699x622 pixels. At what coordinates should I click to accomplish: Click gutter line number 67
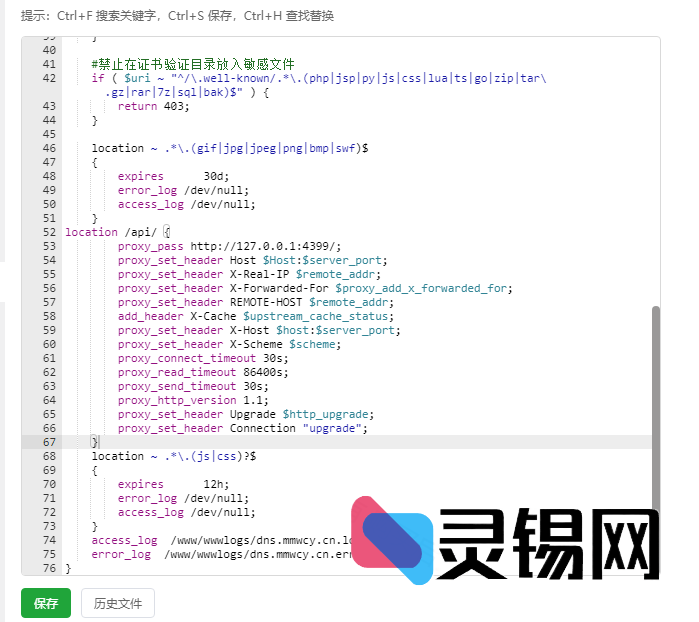[49, 442]
